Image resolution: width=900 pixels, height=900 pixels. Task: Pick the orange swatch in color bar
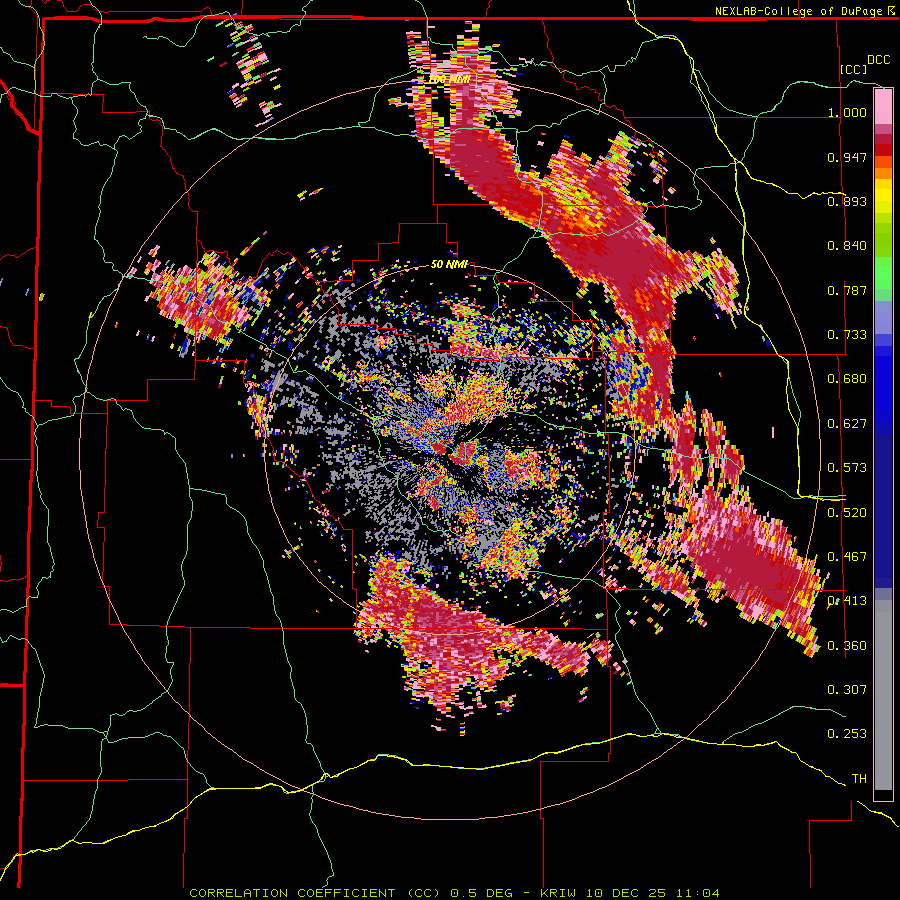883,173
